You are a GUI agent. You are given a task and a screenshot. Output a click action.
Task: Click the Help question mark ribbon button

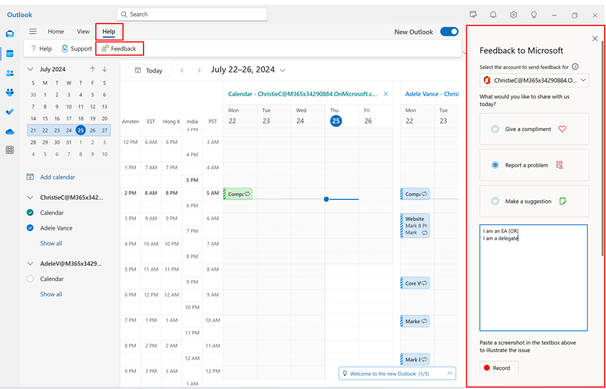point(41,49)
